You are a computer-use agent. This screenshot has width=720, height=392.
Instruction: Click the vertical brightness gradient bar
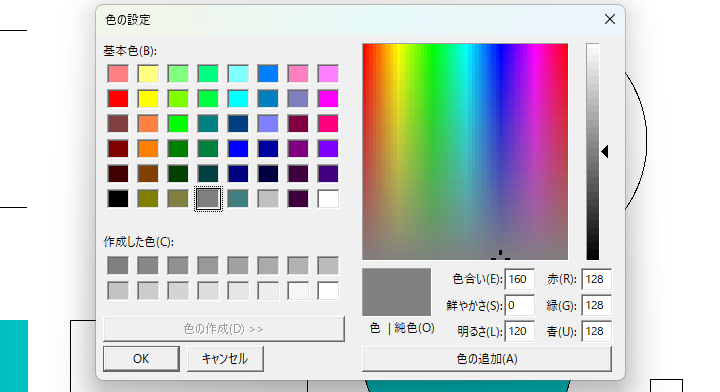(x=592, y=151)
